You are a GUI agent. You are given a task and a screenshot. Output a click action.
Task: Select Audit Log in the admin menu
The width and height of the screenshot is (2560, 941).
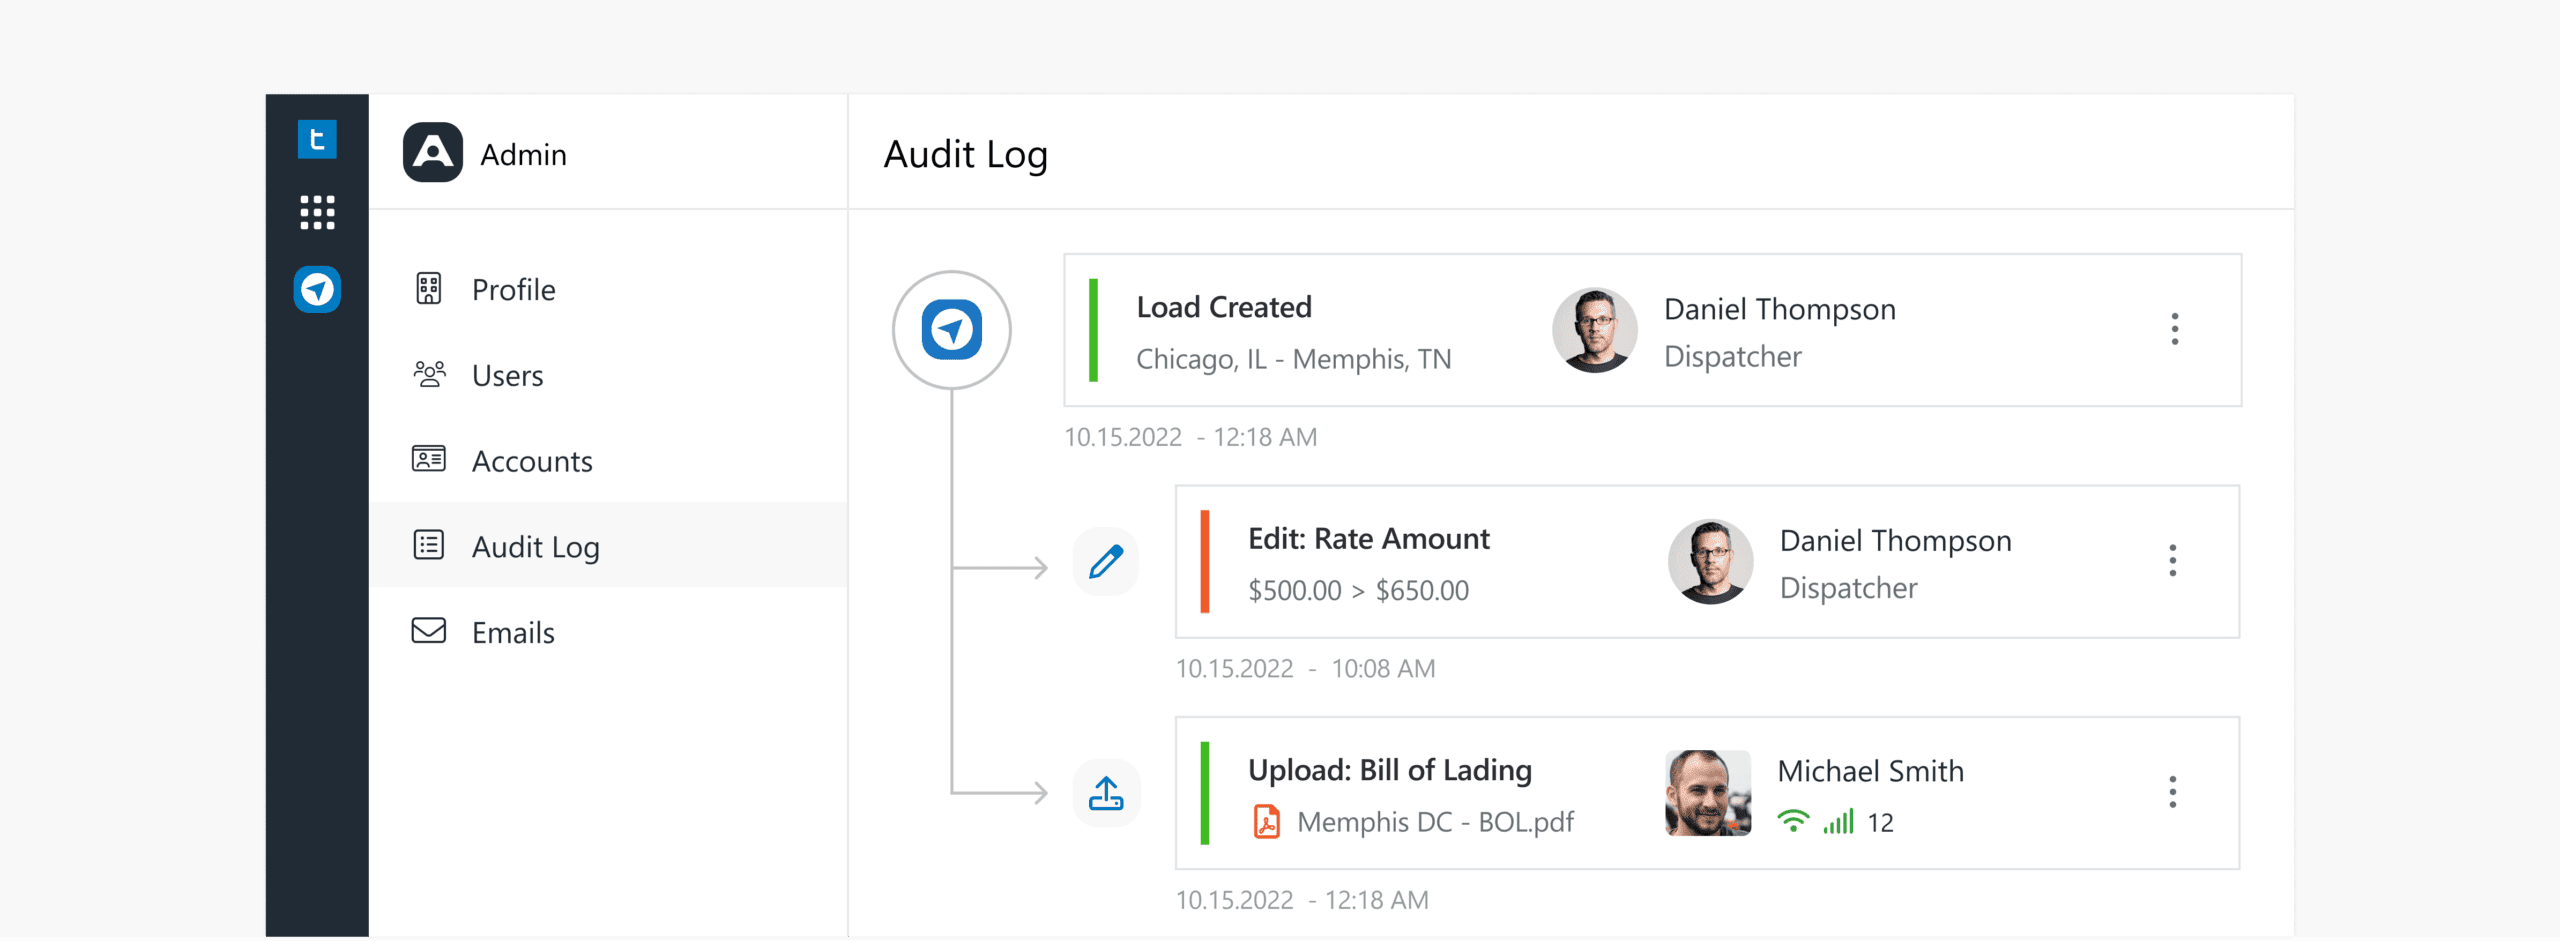point(535,546)
